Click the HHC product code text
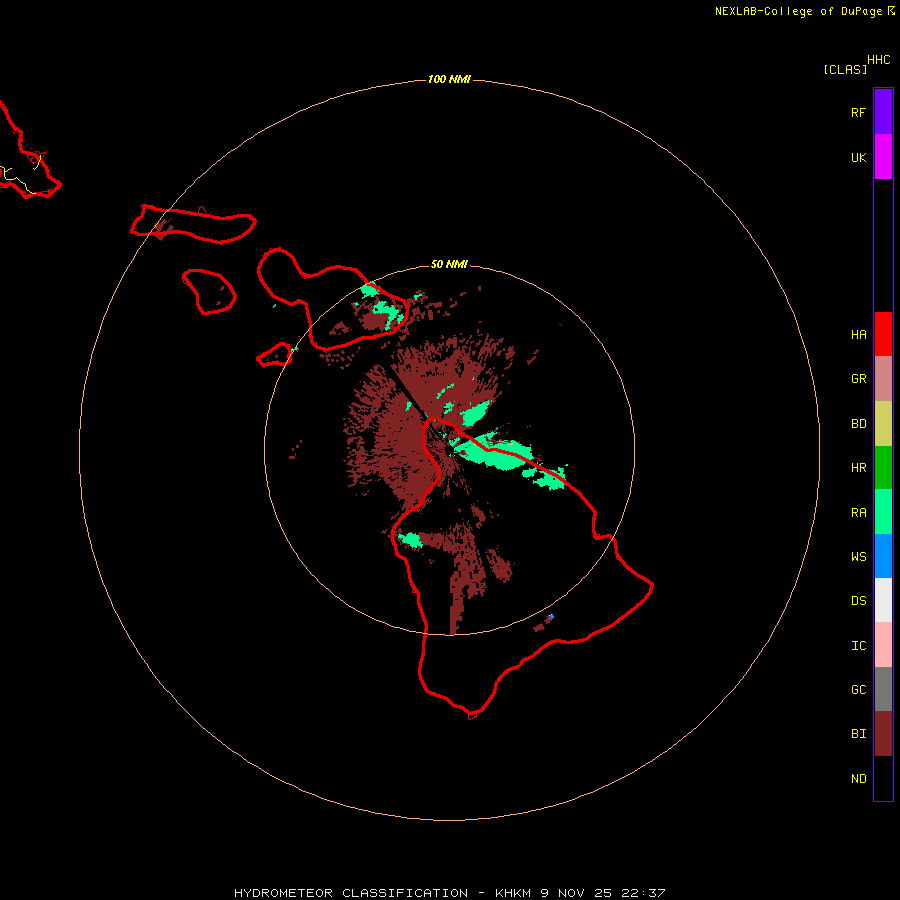900x900 pixels. coord(878,60)
